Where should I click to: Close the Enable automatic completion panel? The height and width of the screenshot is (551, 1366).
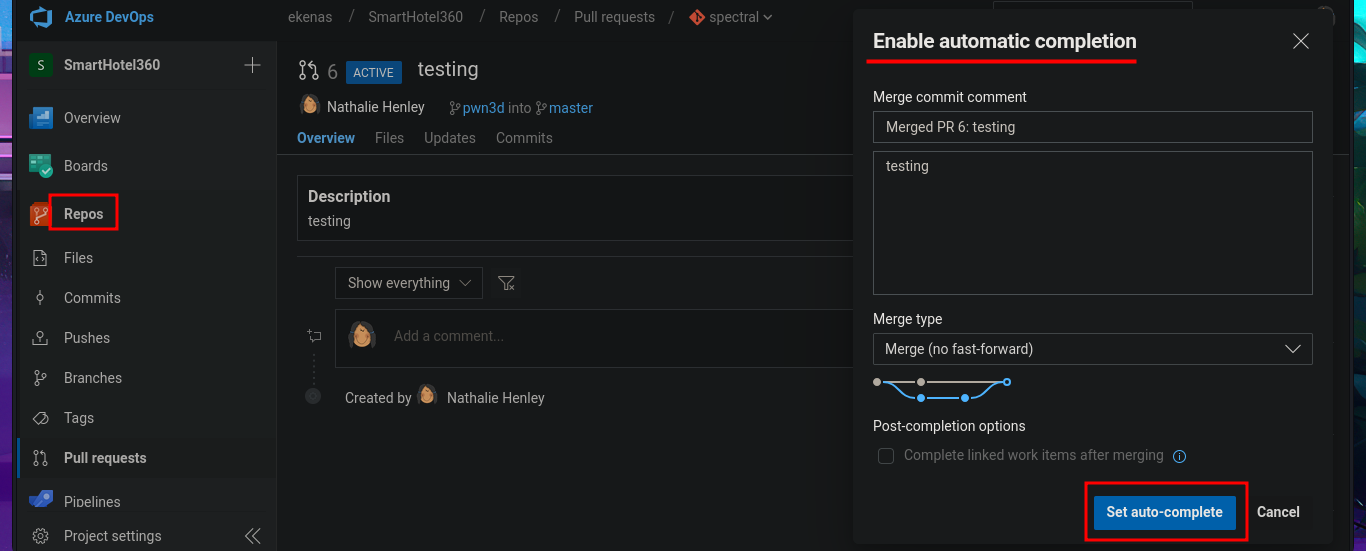coord(1300,41)
